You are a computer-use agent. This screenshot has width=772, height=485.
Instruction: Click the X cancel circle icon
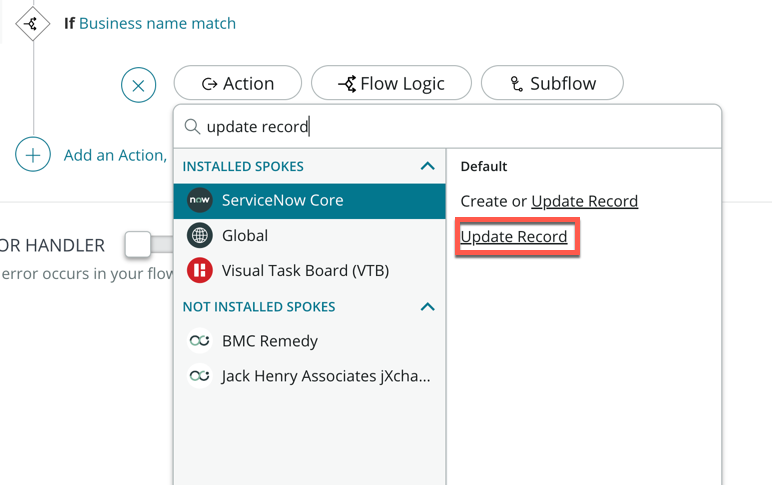coord(138,85)
